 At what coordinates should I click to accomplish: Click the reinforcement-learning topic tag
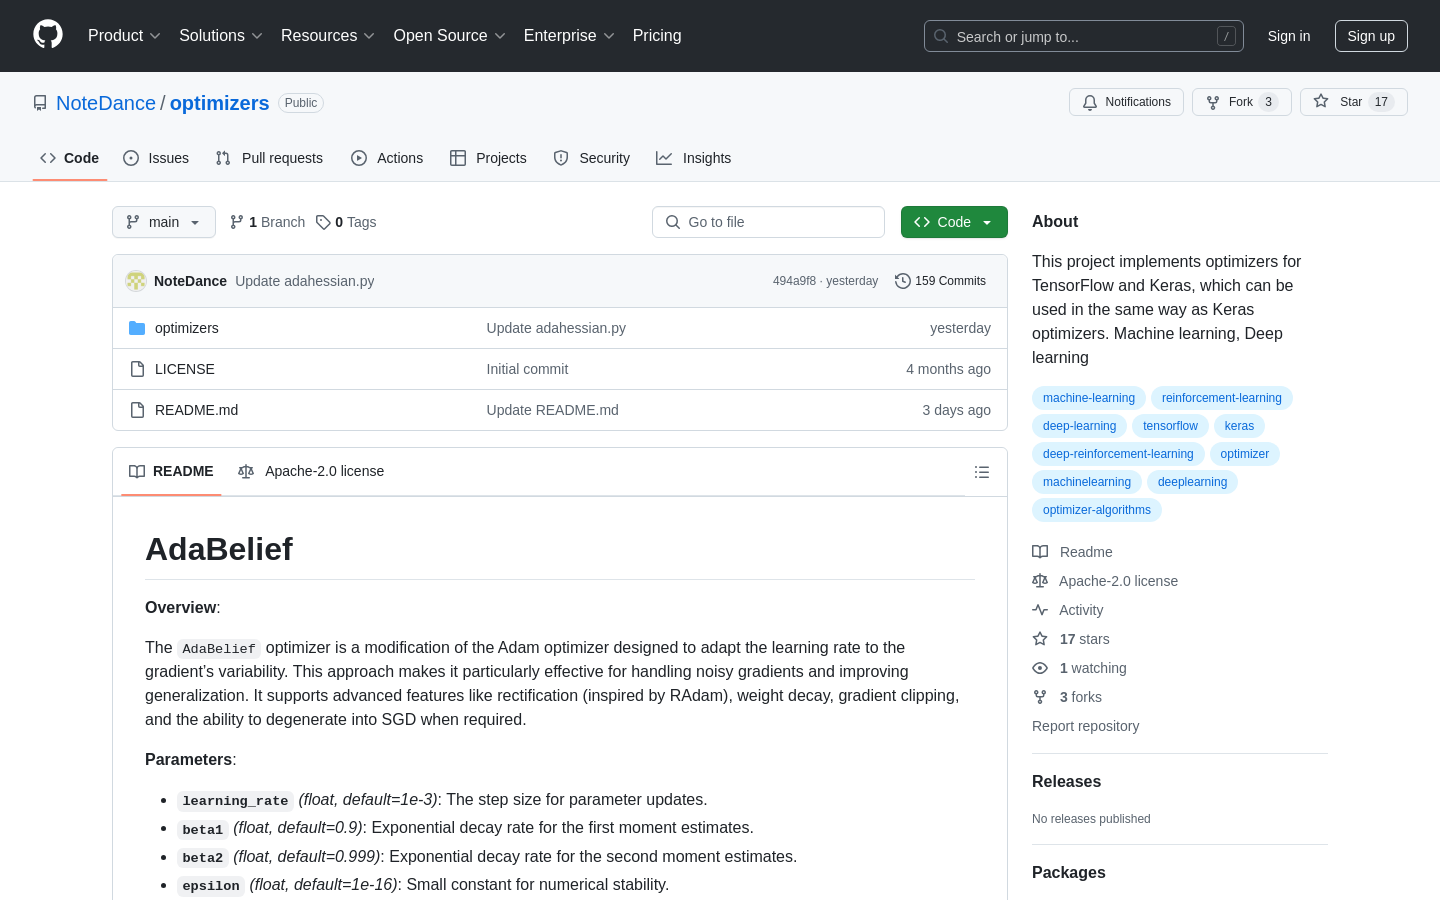[x=1222, y=398]
